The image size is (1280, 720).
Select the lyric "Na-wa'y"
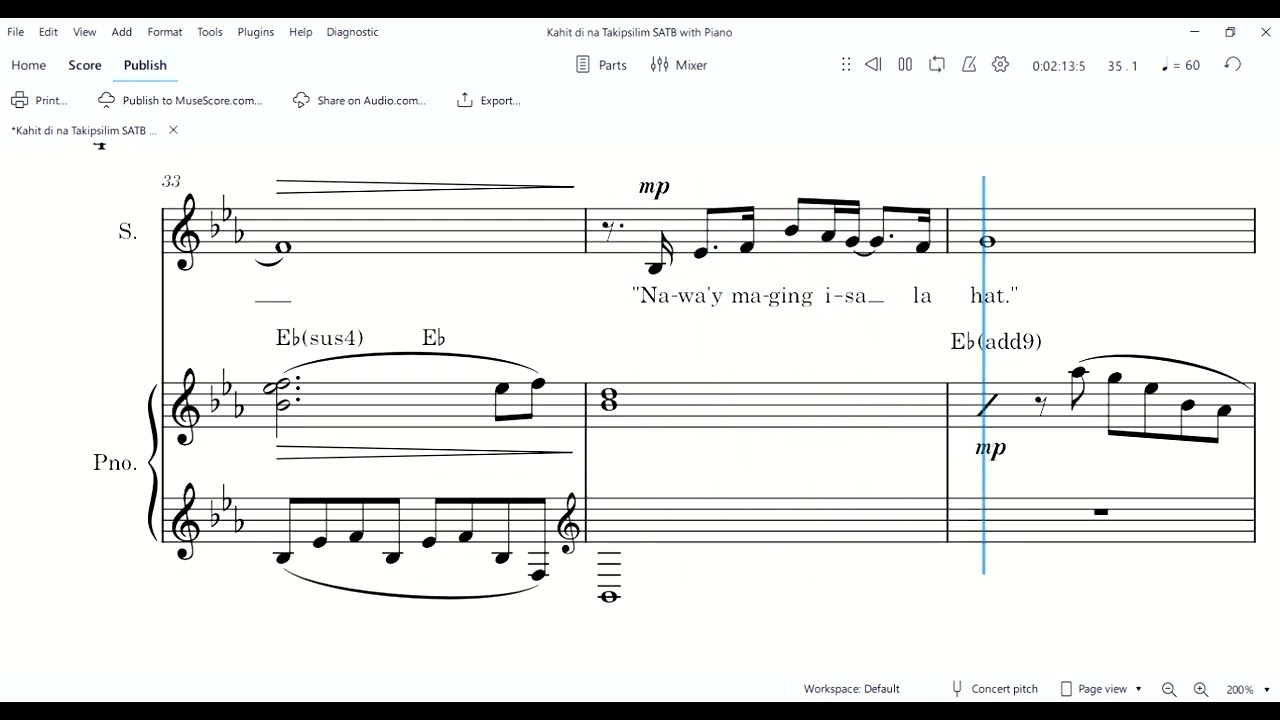tap(678, 296)
